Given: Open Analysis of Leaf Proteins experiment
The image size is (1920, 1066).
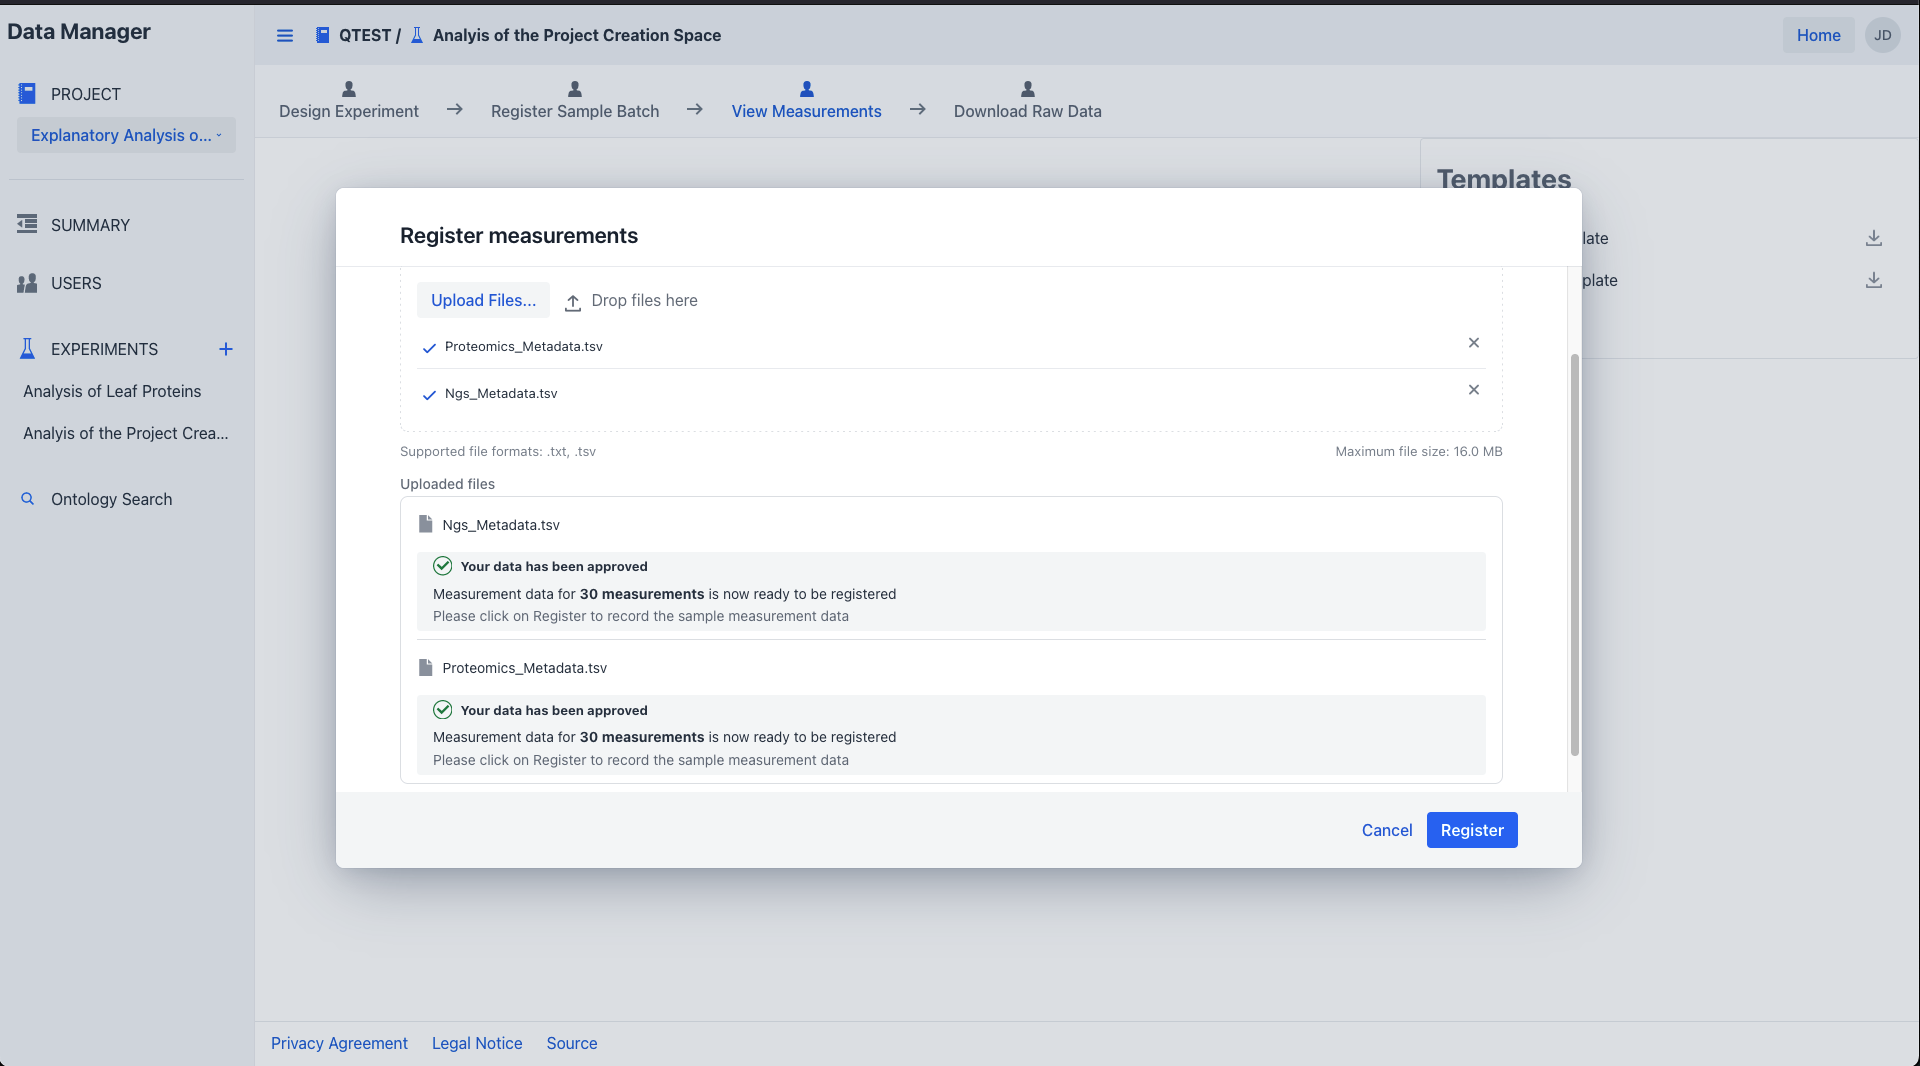Looking at the screenshot, I should pos(112,391).
